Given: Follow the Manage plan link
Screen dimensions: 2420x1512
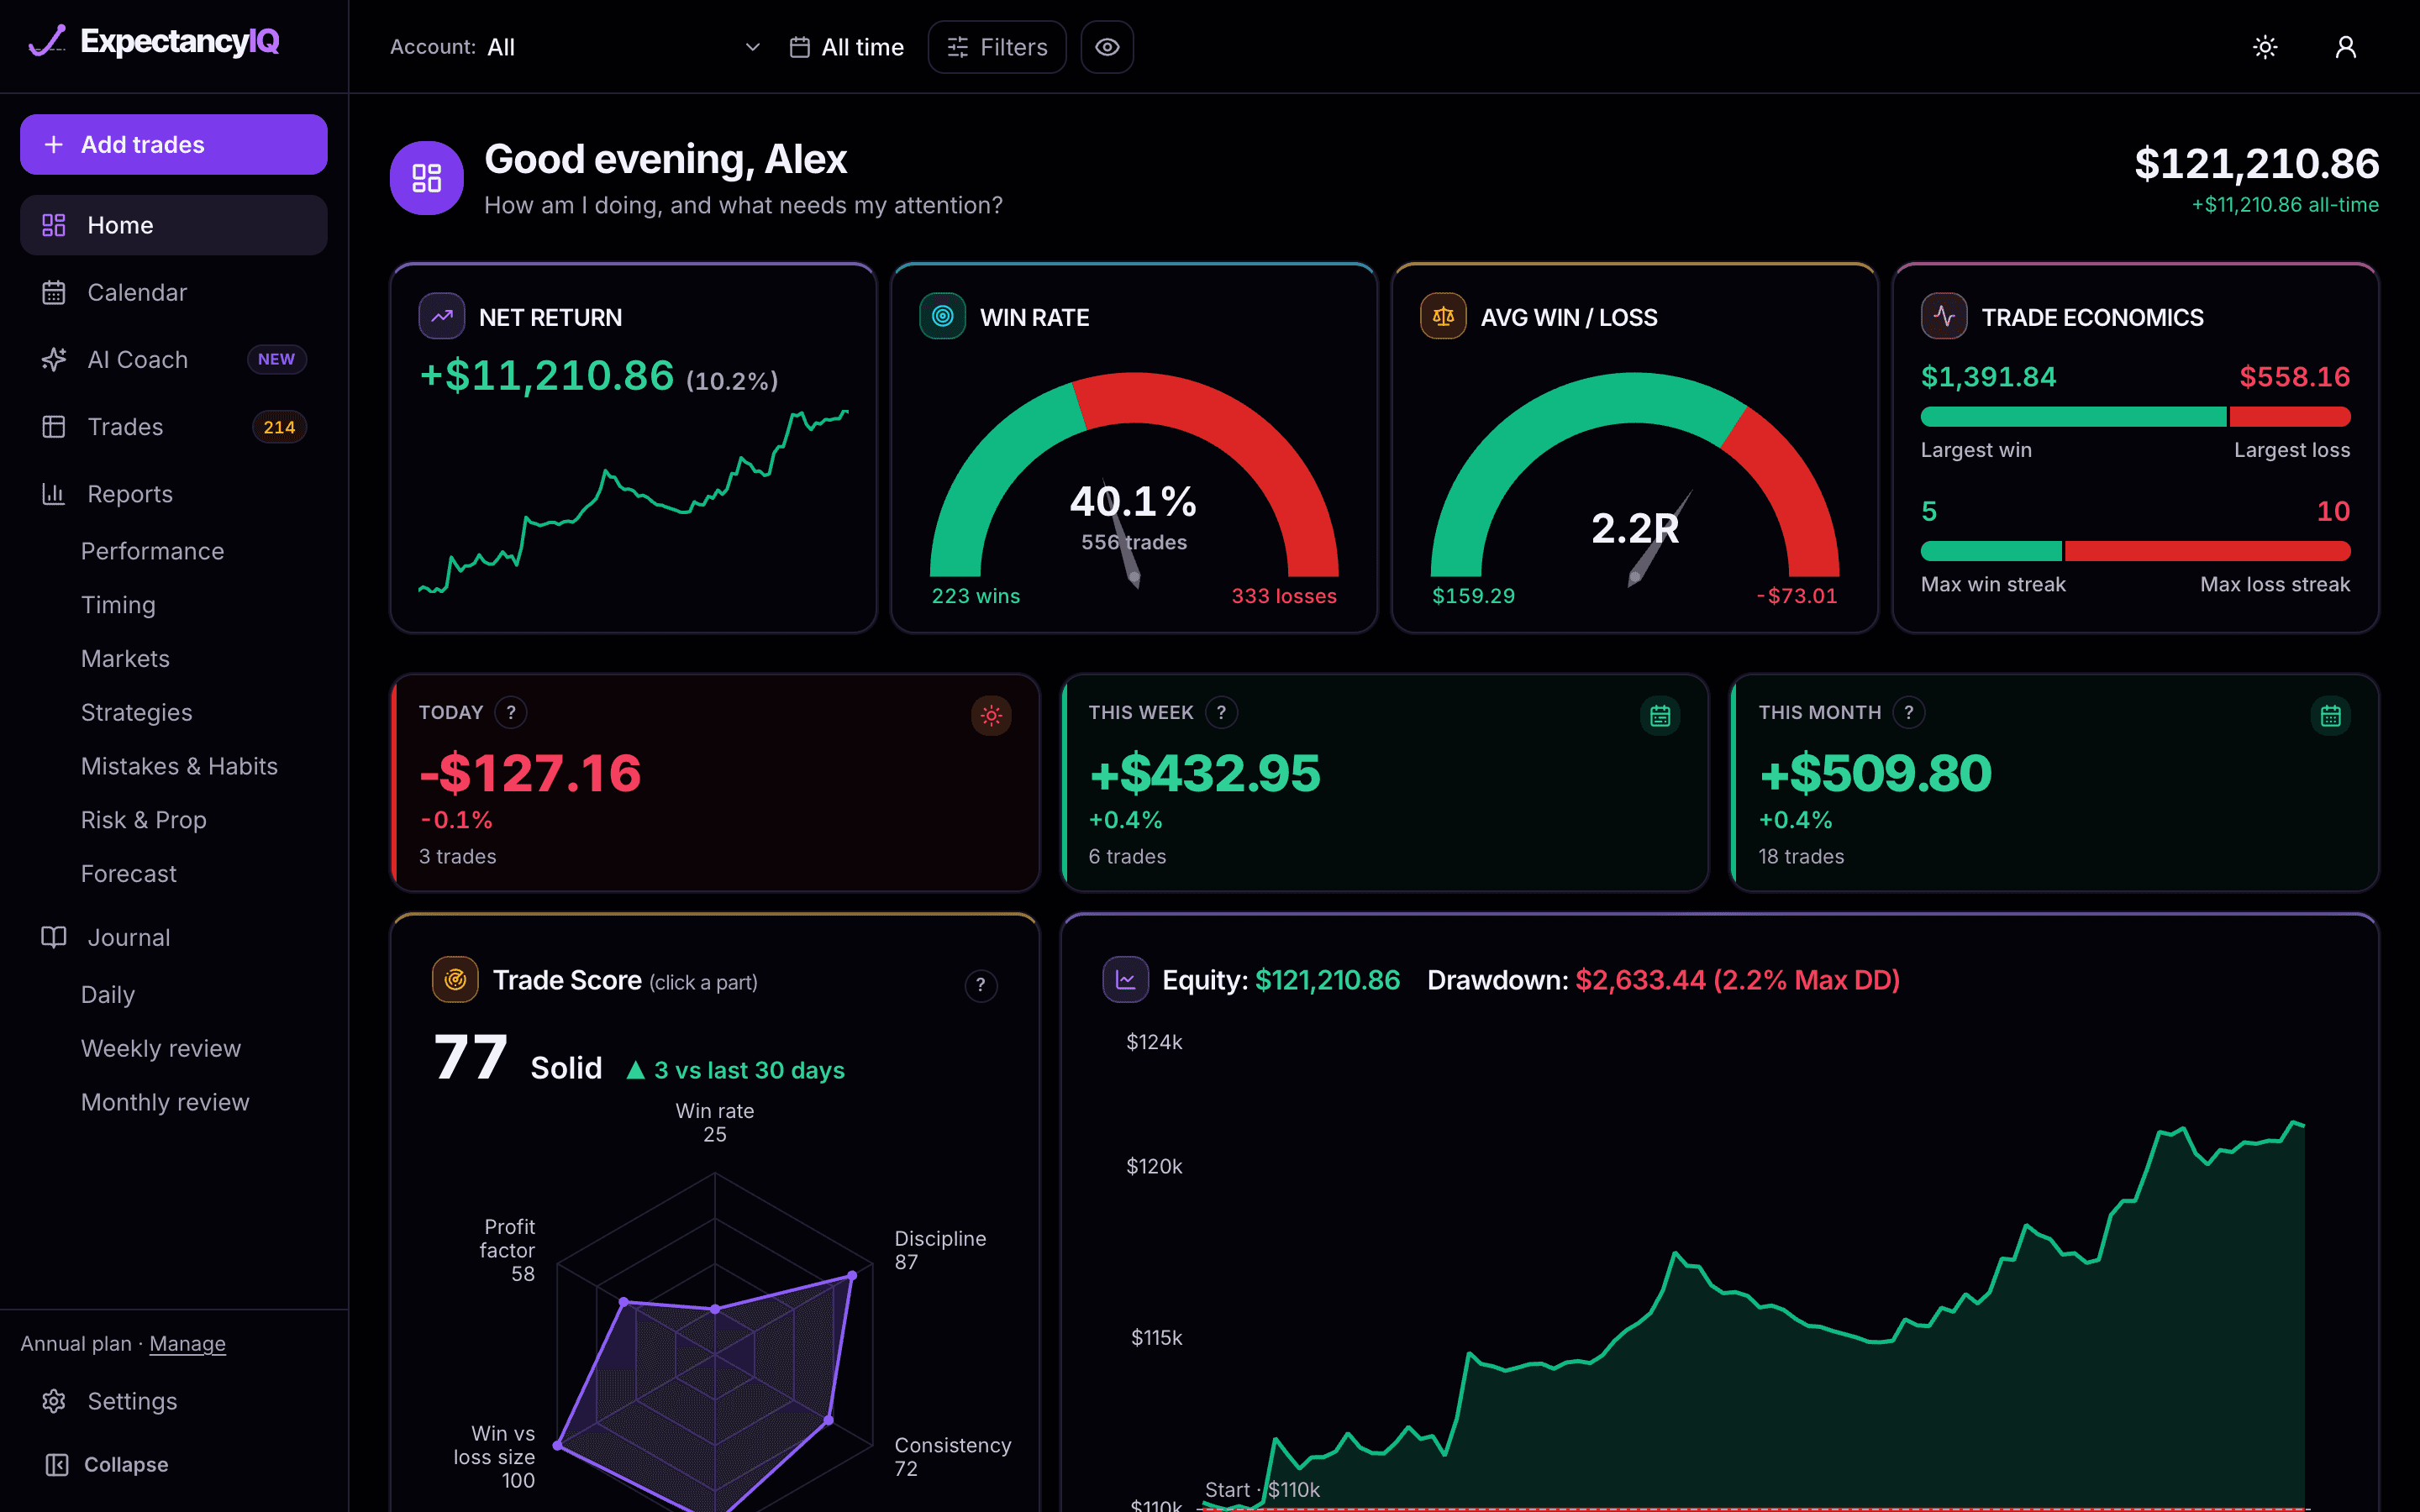Looking at the screenshot, I should click(x=187, y=1343).
